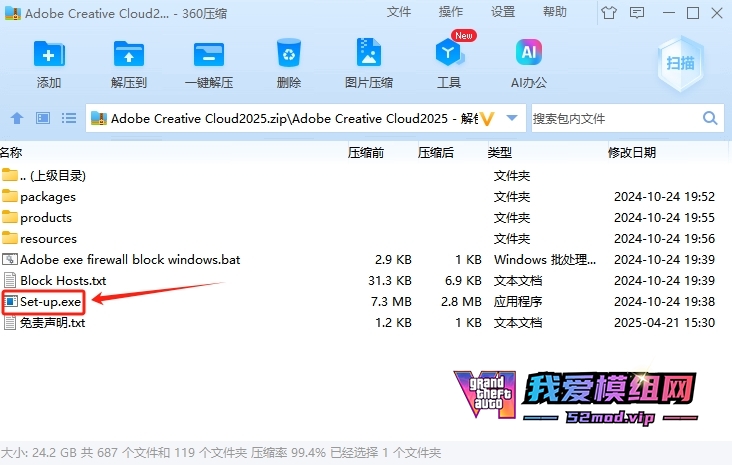Go up one level with the arrow icon
Image resolution: width=732 pixels, height=465 pixels.
17,118
